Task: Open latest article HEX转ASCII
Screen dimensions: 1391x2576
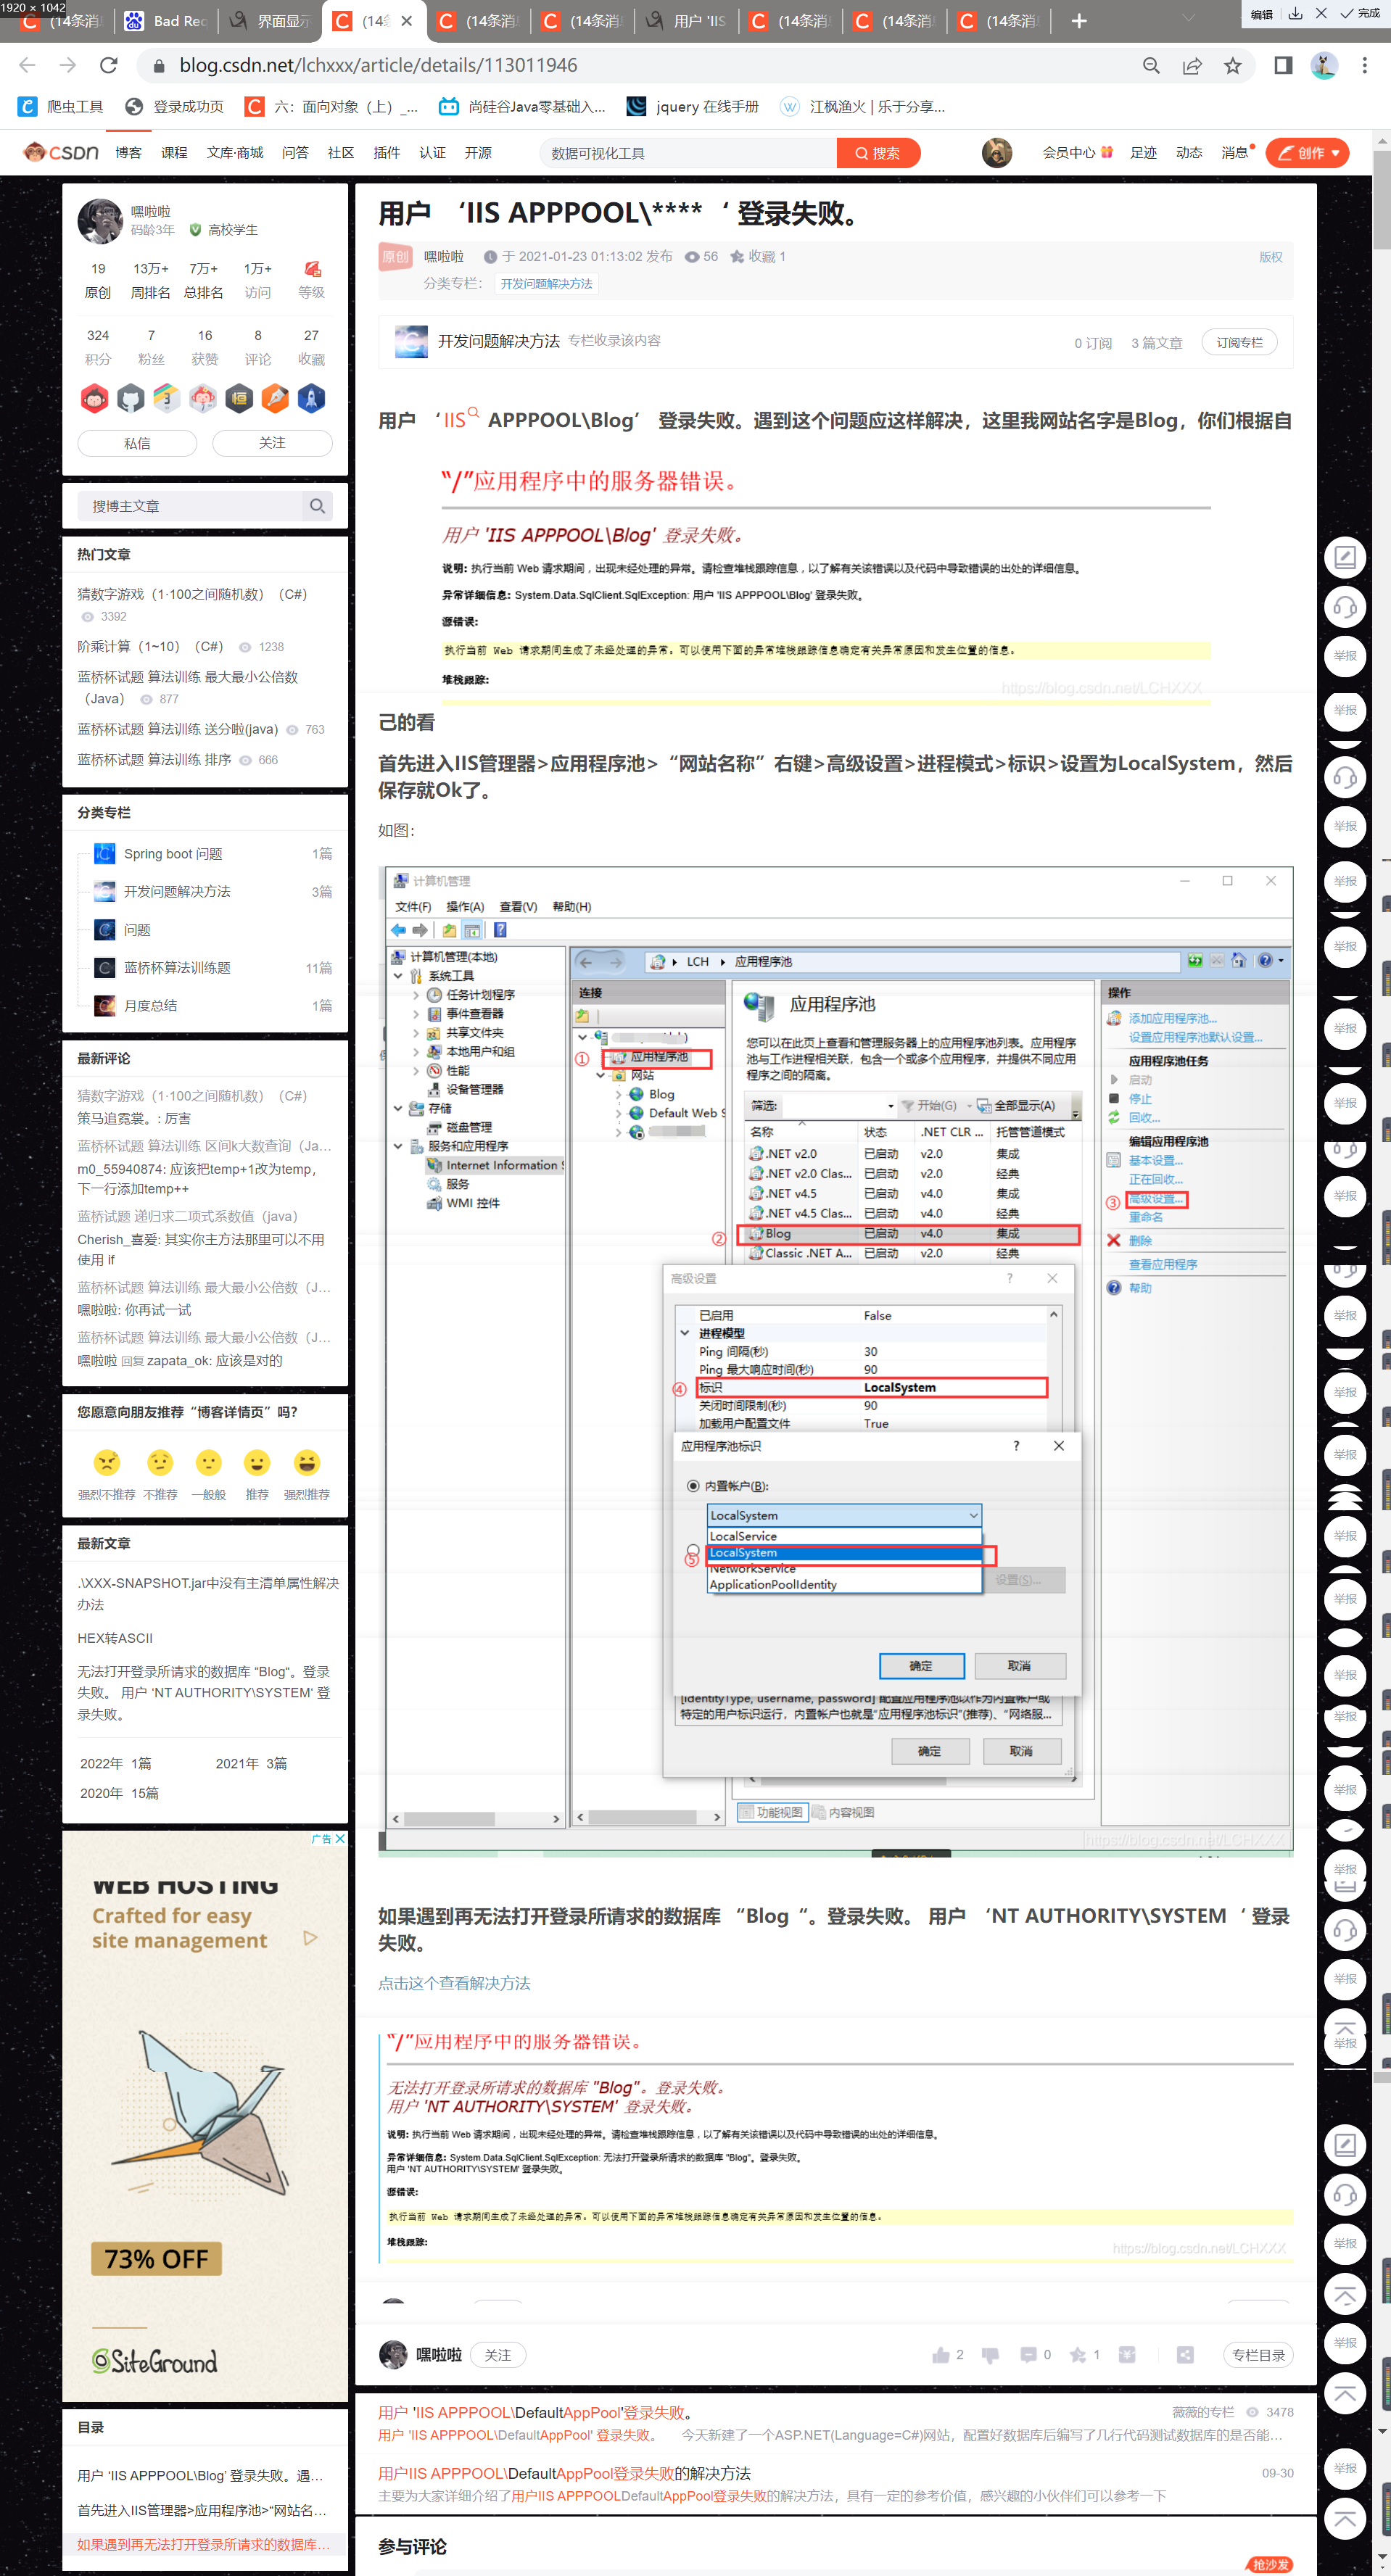Action: click(x=115, y=1638)
